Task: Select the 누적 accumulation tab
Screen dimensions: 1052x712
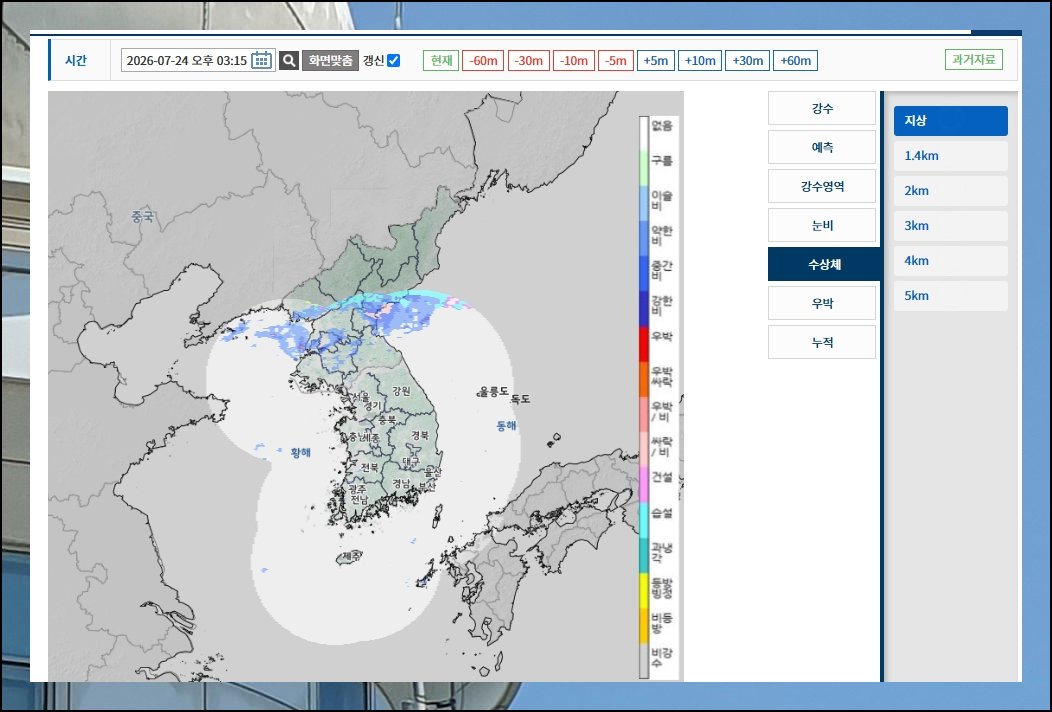Action: tap(822, 342)
